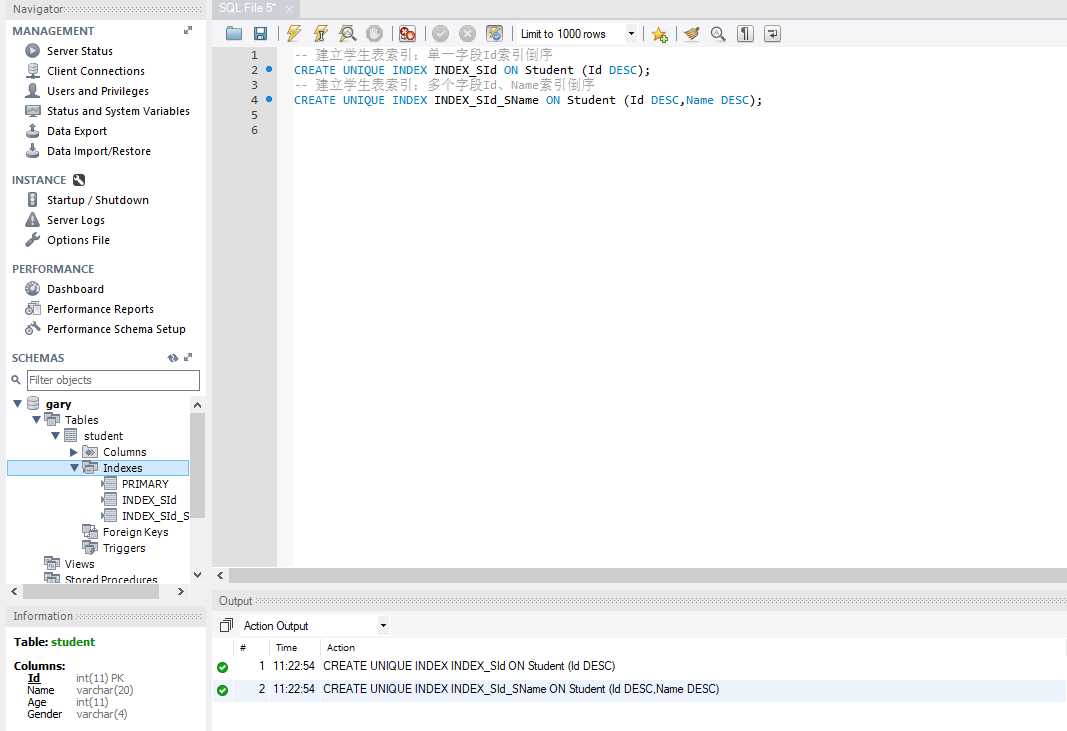Open Server Status page
The height and width of the screenshot is (731, 1067).
[x=80, y=51]
